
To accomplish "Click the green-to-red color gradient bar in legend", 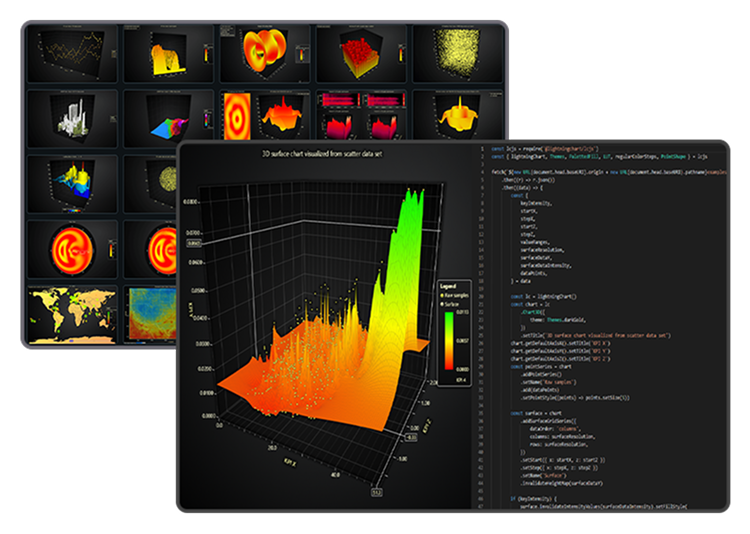I will pyautogui.click(x=449, y=341).
